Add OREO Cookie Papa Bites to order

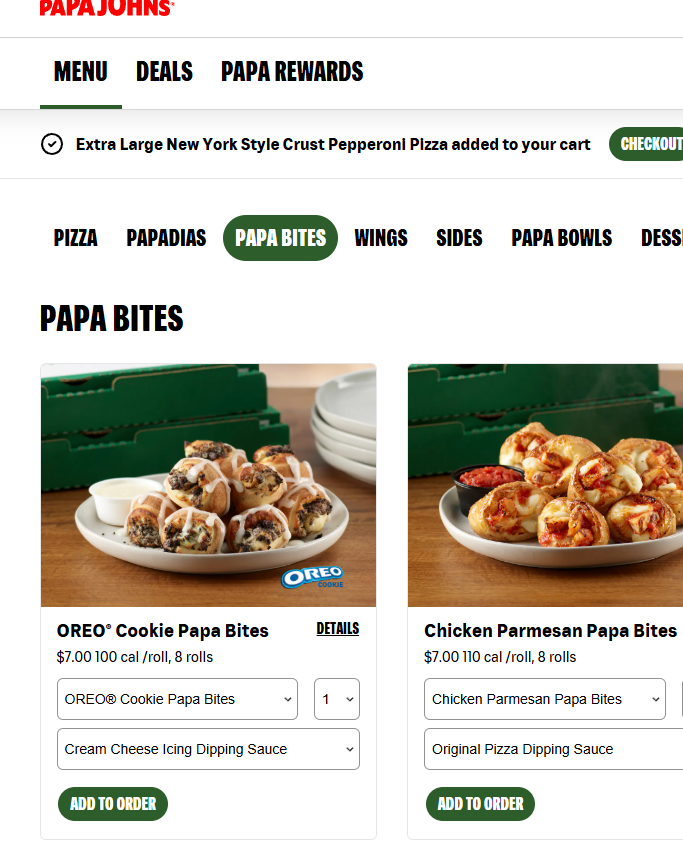[x=113, y=804]
